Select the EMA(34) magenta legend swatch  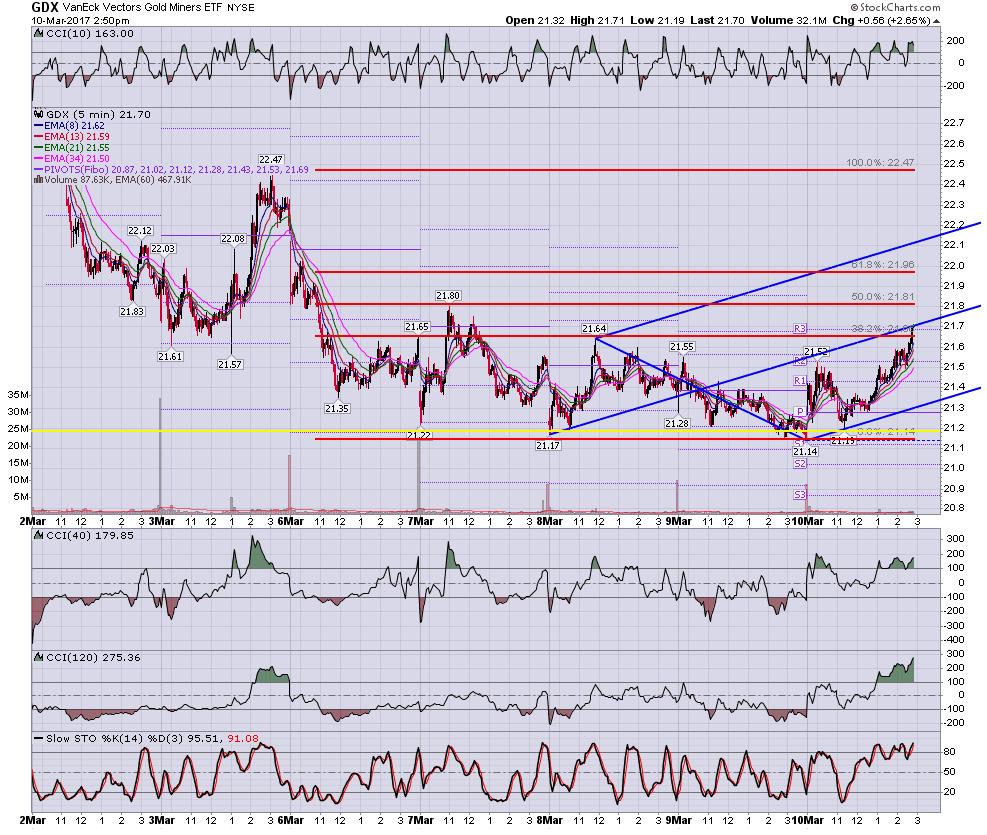tap(38, 159)
